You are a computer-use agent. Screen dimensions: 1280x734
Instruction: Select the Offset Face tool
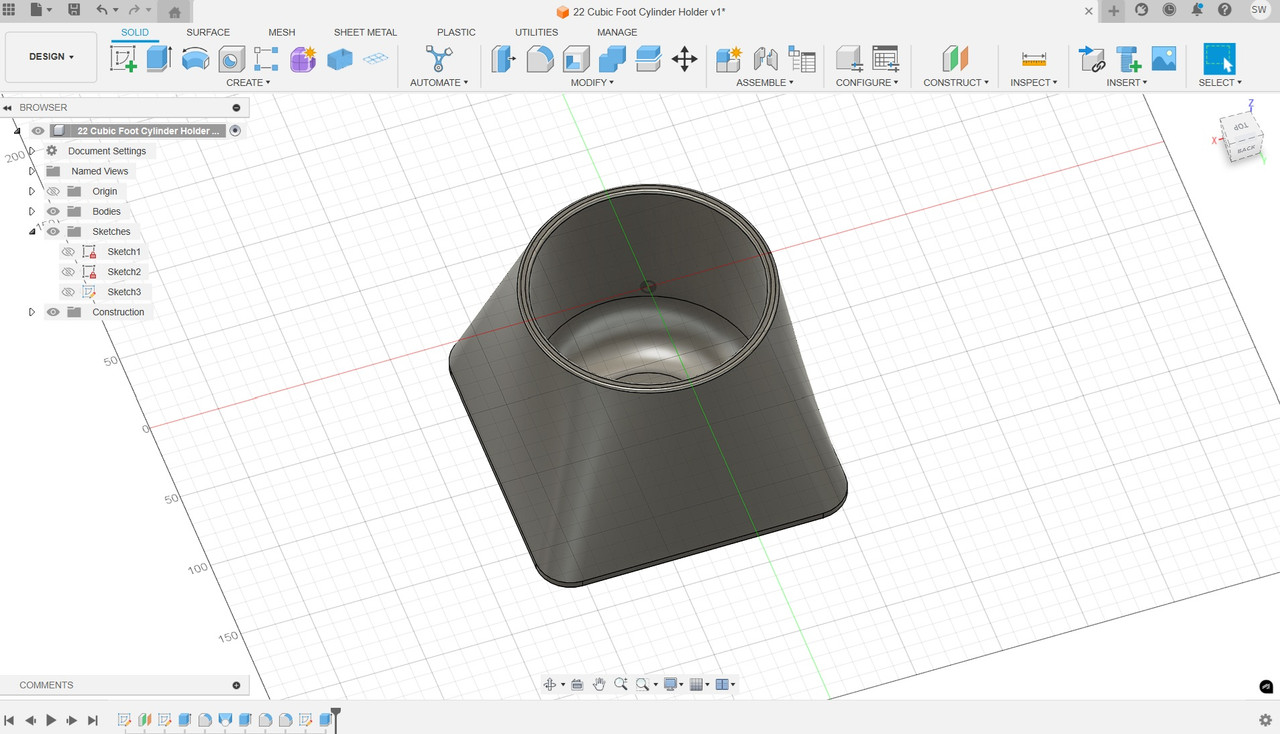[648, 59]
